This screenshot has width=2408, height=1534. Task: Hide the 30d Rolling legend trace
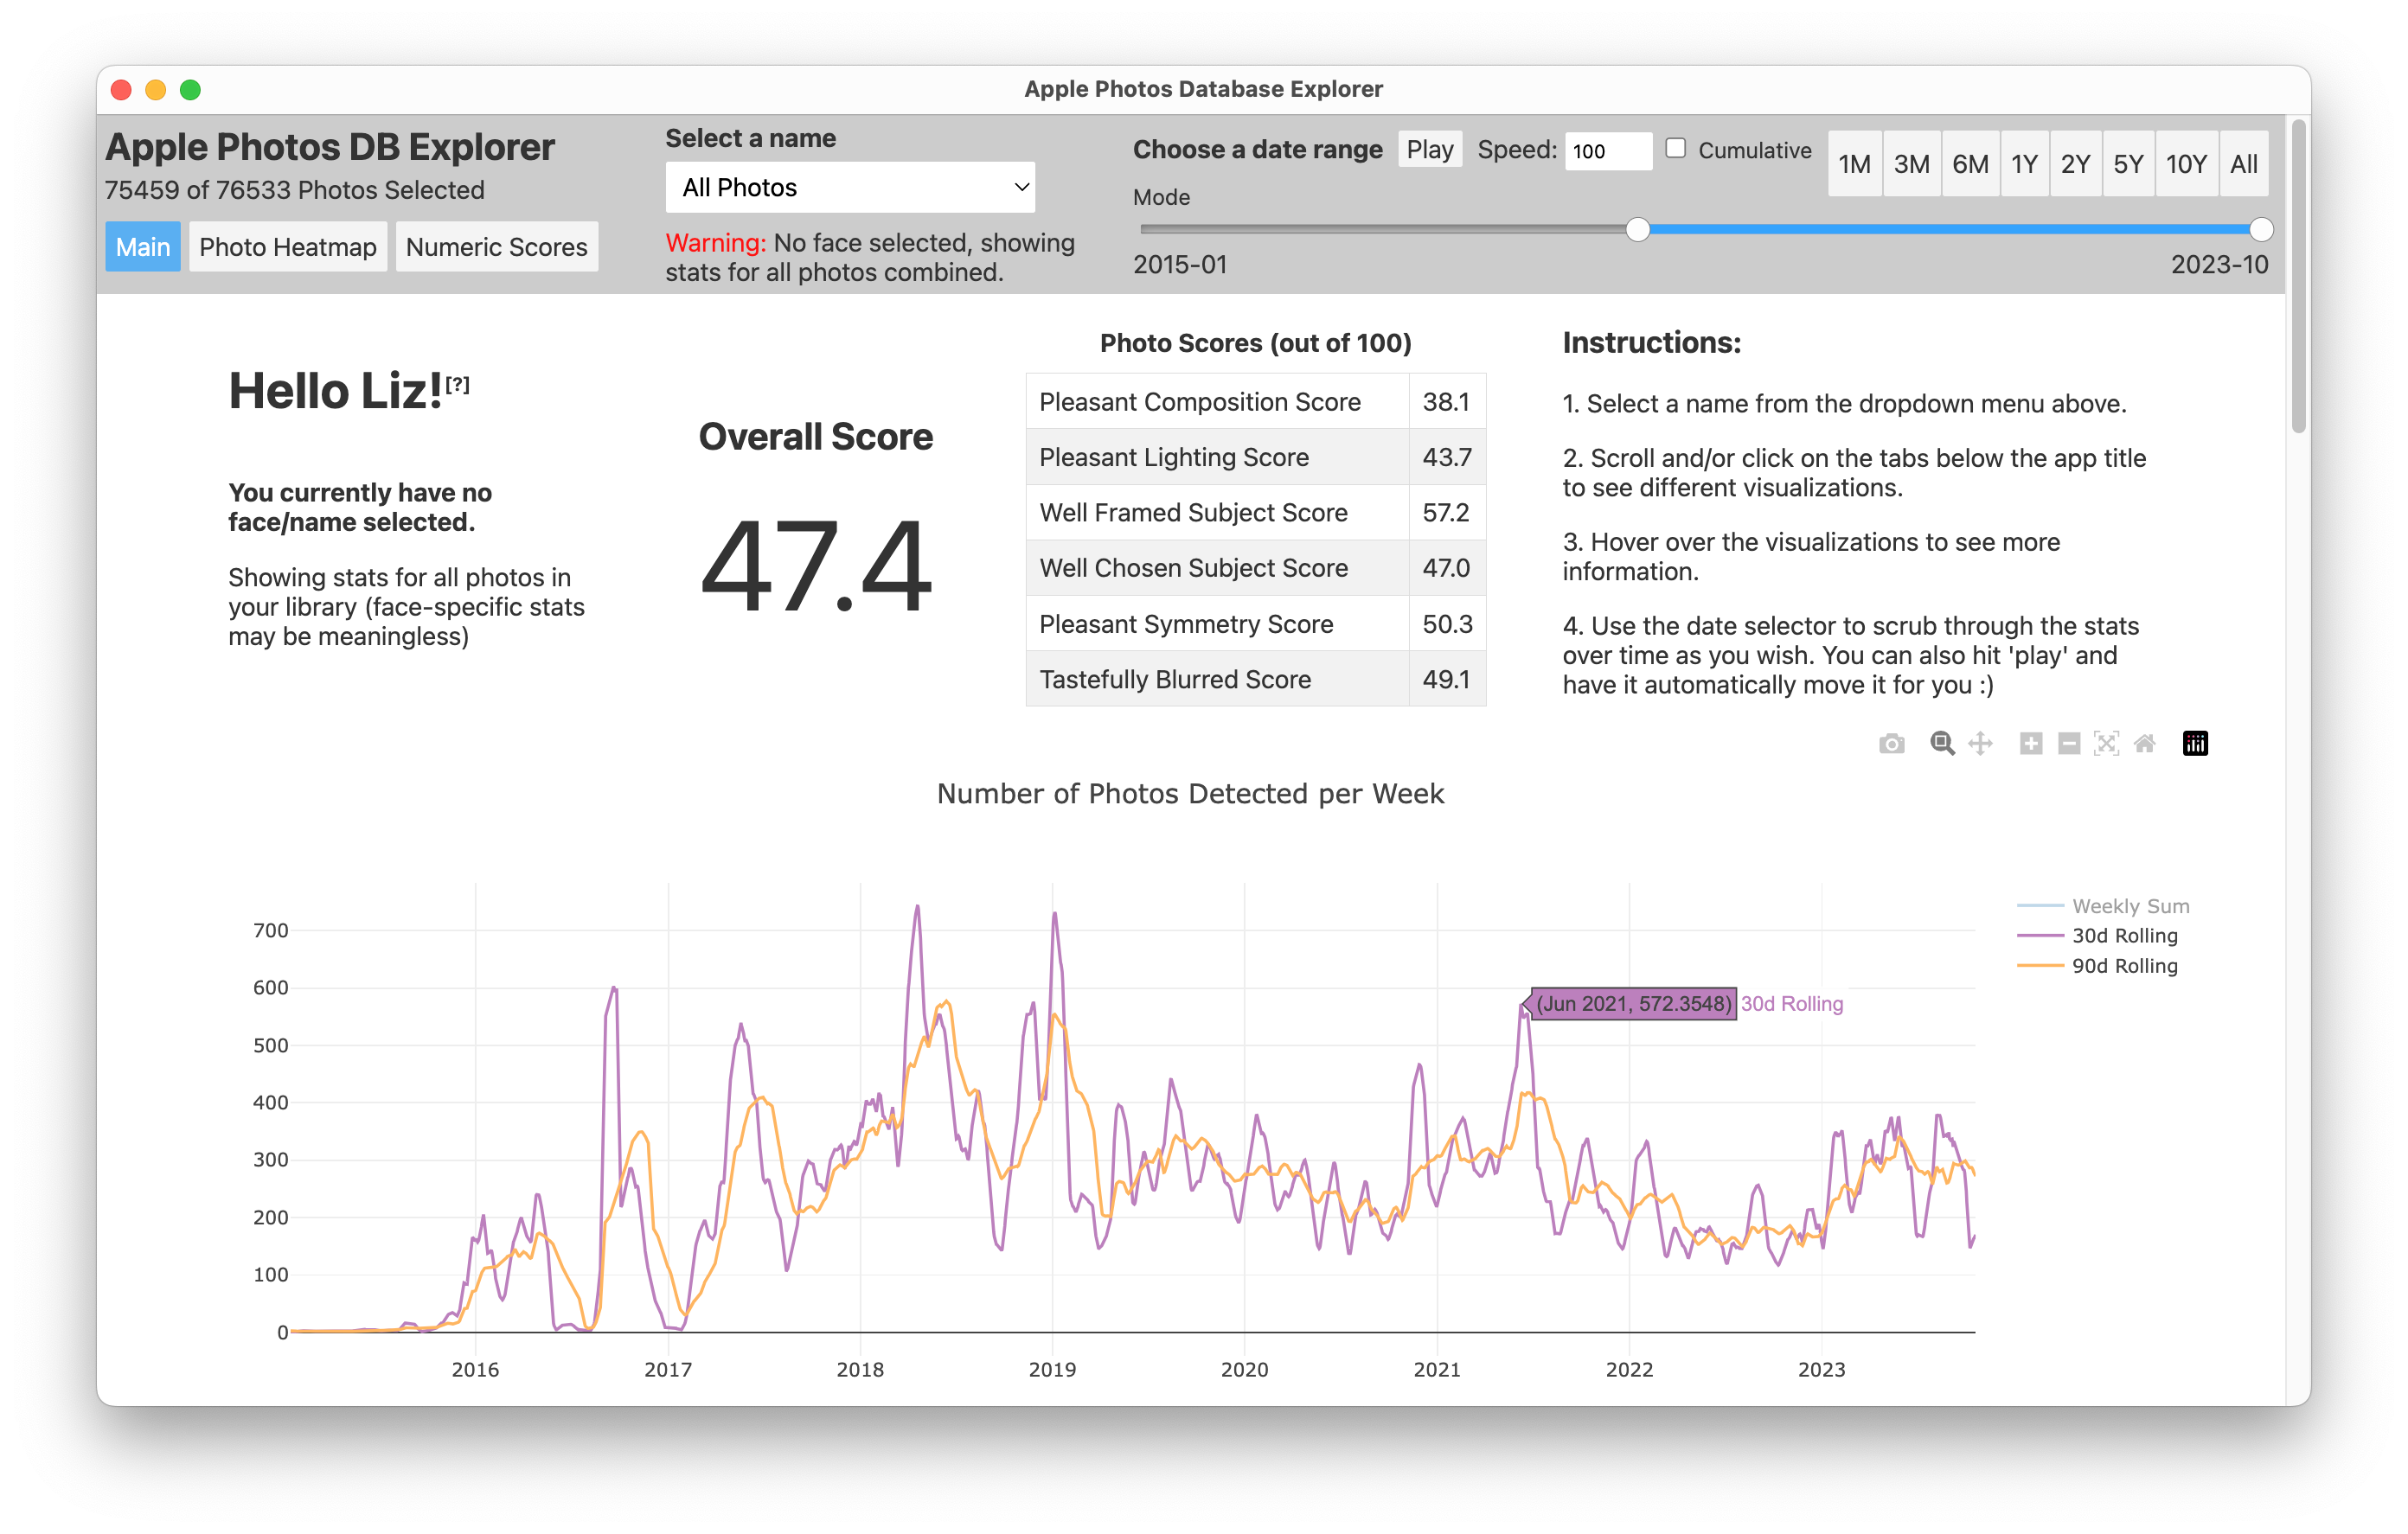2123,936
